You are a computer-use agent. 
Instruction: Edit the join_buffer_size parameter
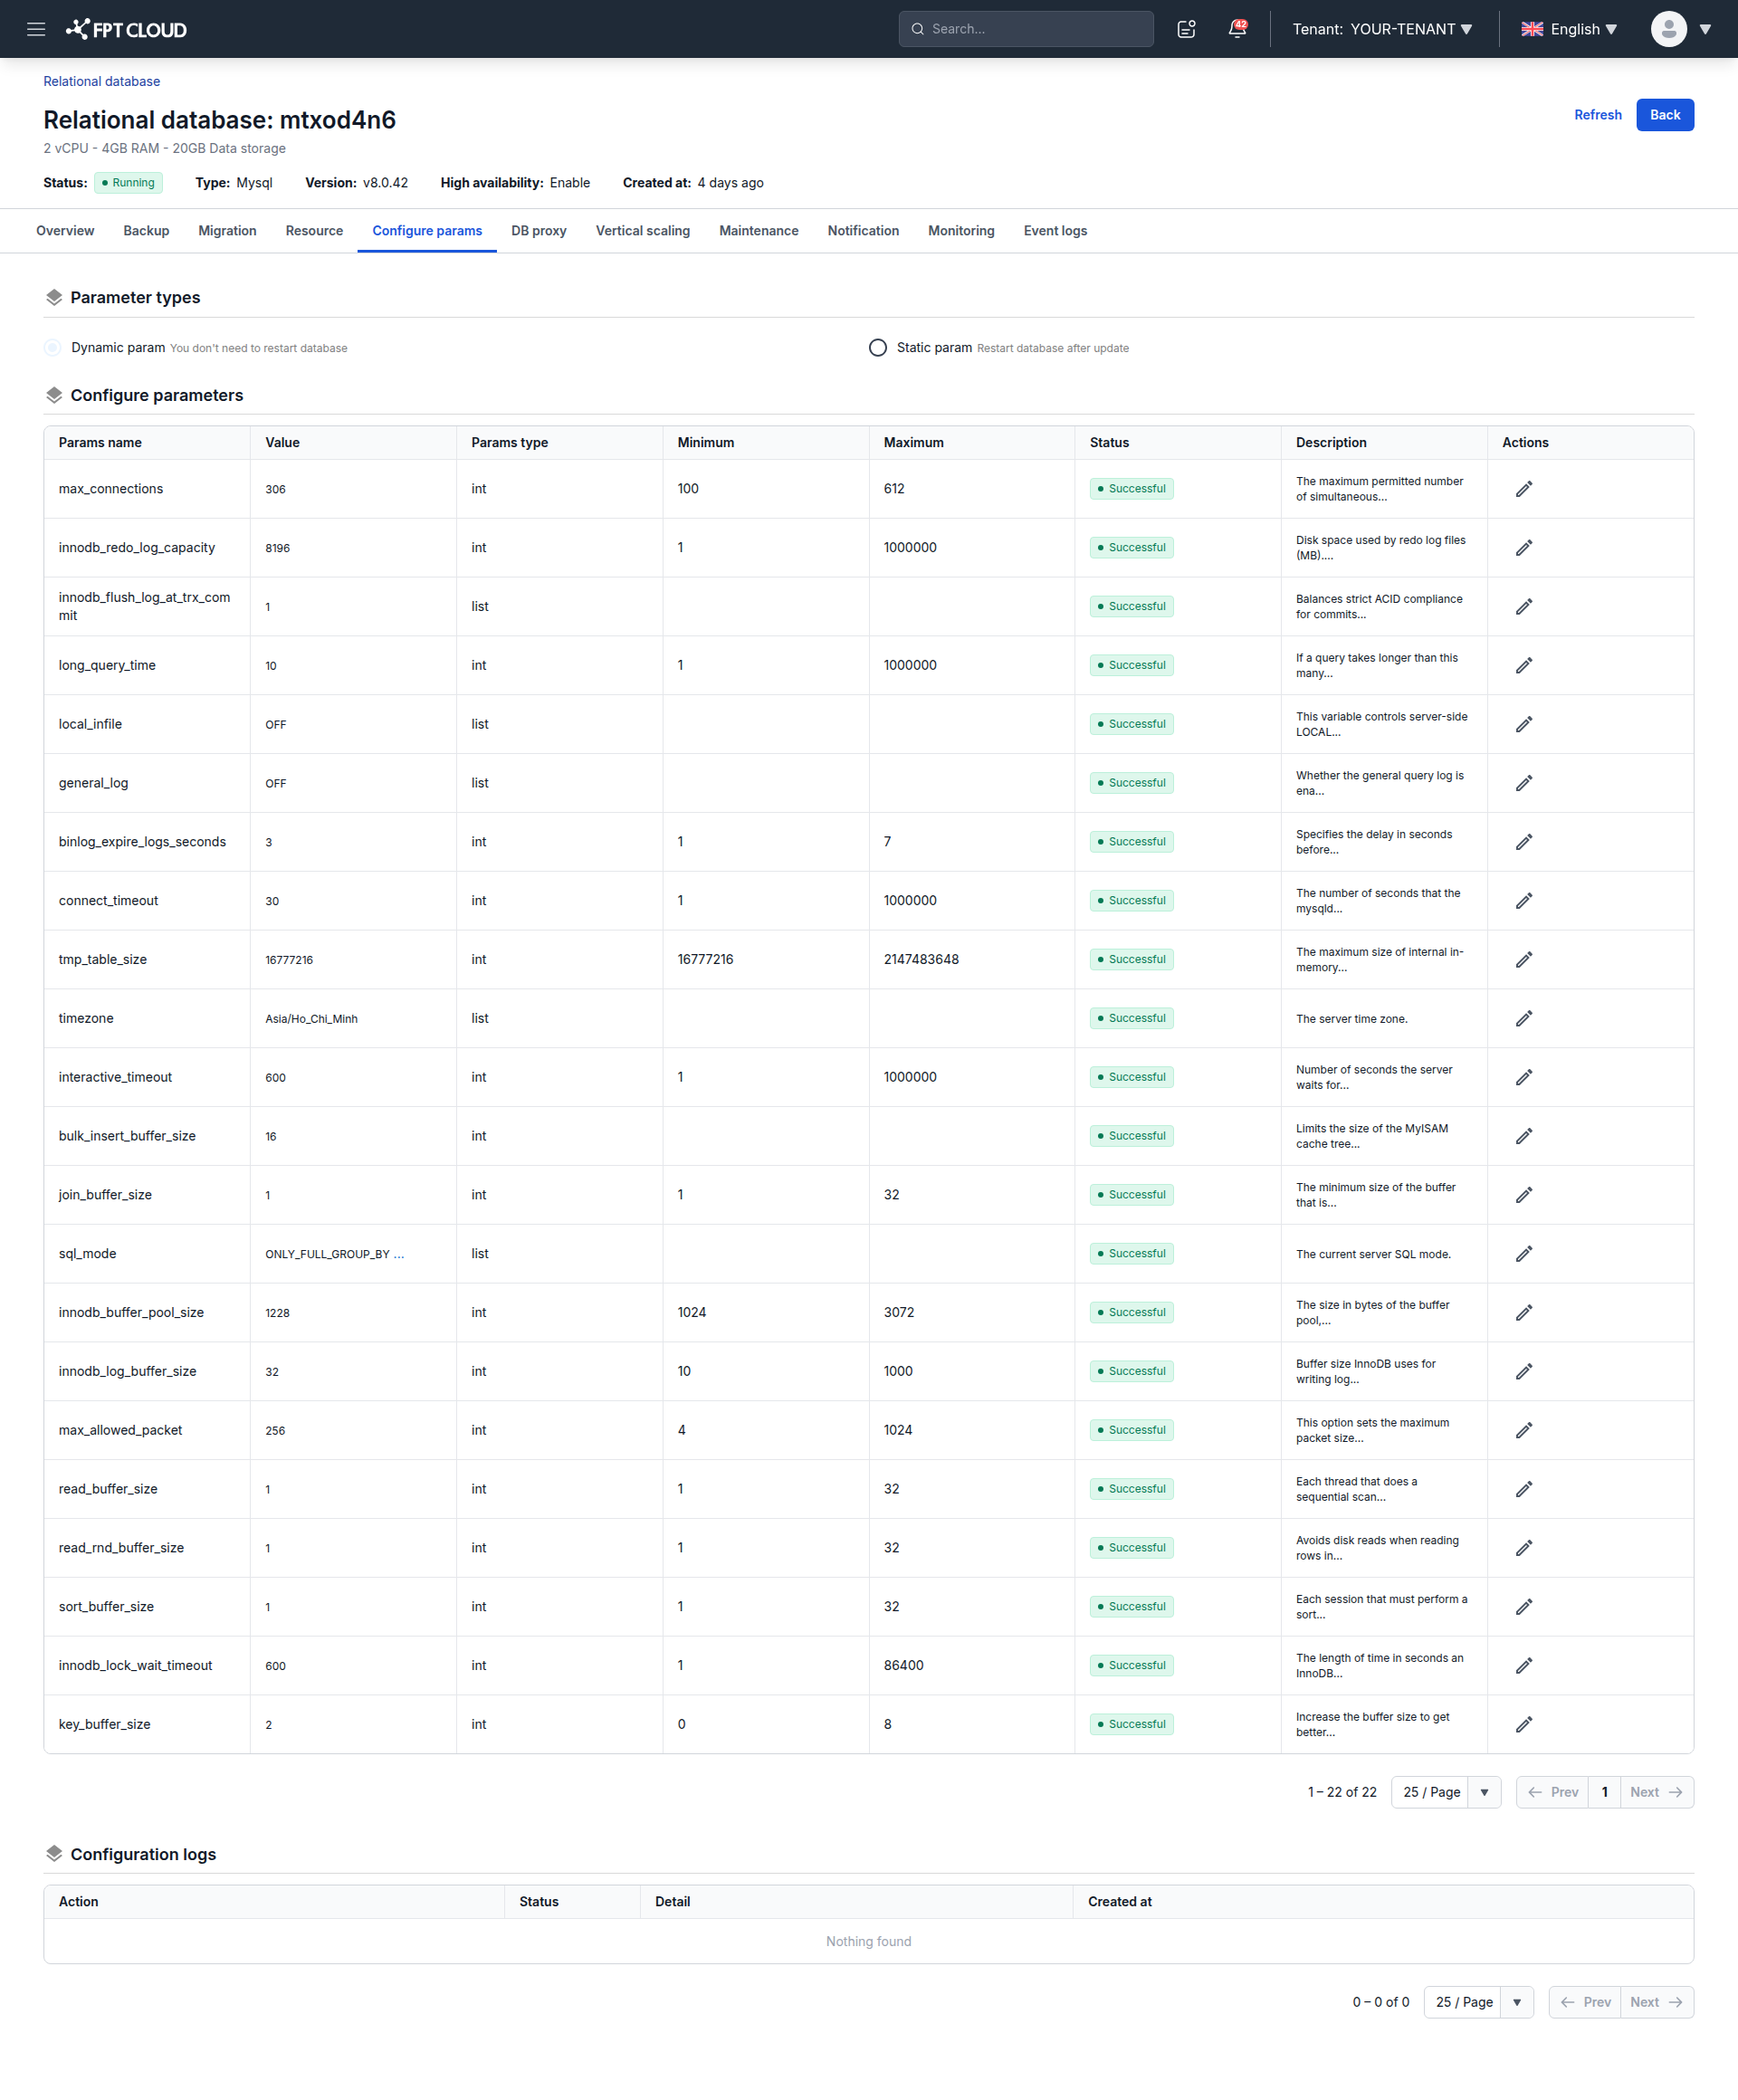[1523, 1195]
